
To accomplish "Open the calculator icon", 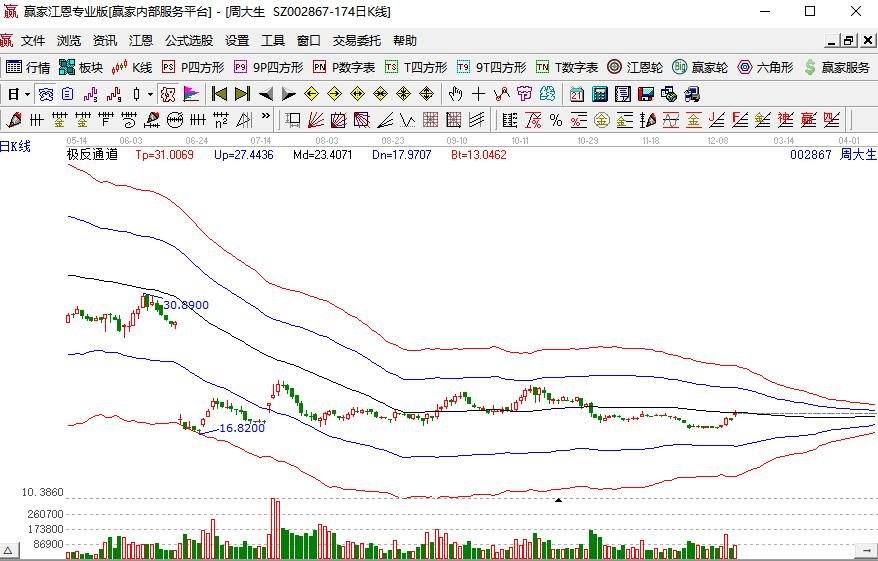I will [x=600, y=95].
